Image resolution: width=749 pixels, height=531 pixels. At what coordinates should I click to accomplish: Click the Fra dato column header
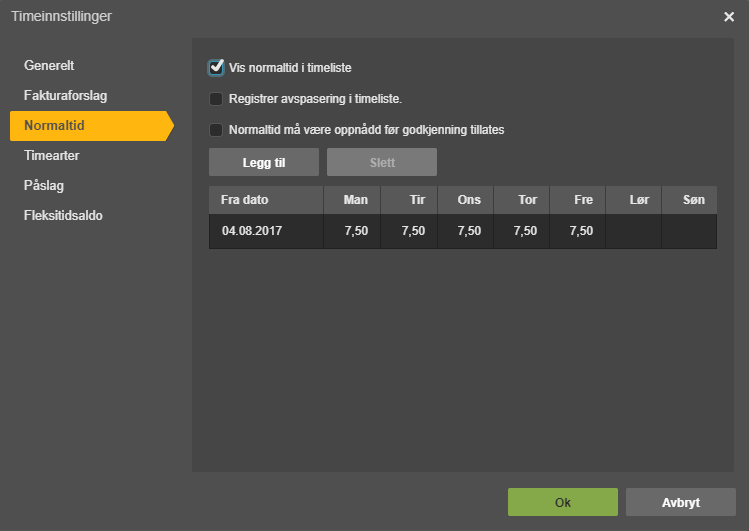(266, 200)
